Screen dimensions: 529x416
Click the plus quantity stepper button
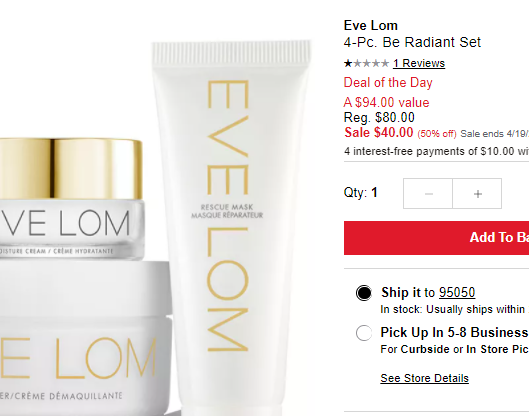coord(477,194)
